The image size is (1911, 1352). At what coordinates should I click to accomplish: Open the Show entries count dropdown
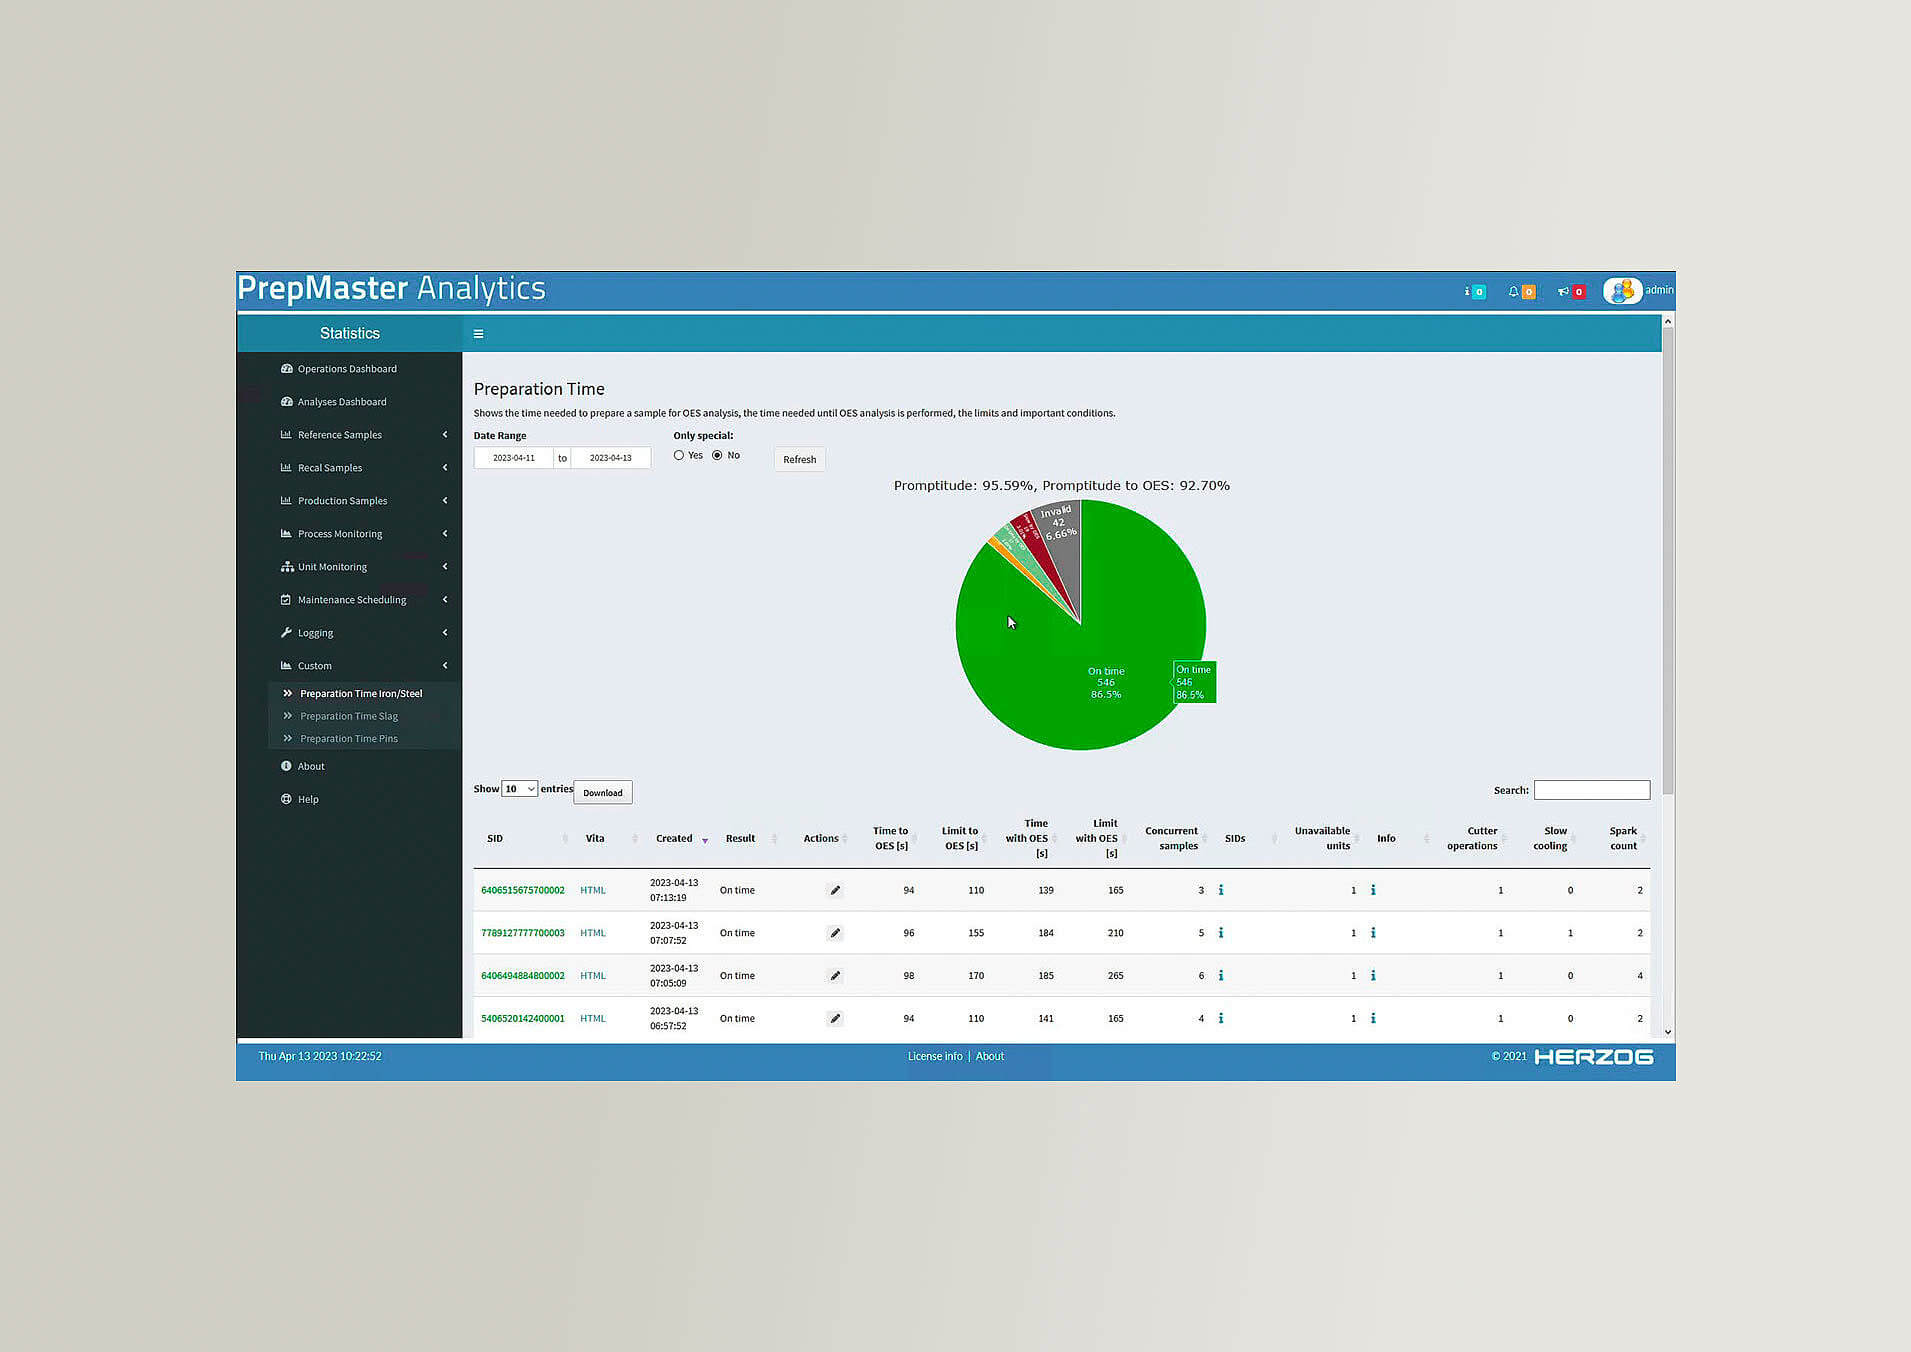point(519,789)
